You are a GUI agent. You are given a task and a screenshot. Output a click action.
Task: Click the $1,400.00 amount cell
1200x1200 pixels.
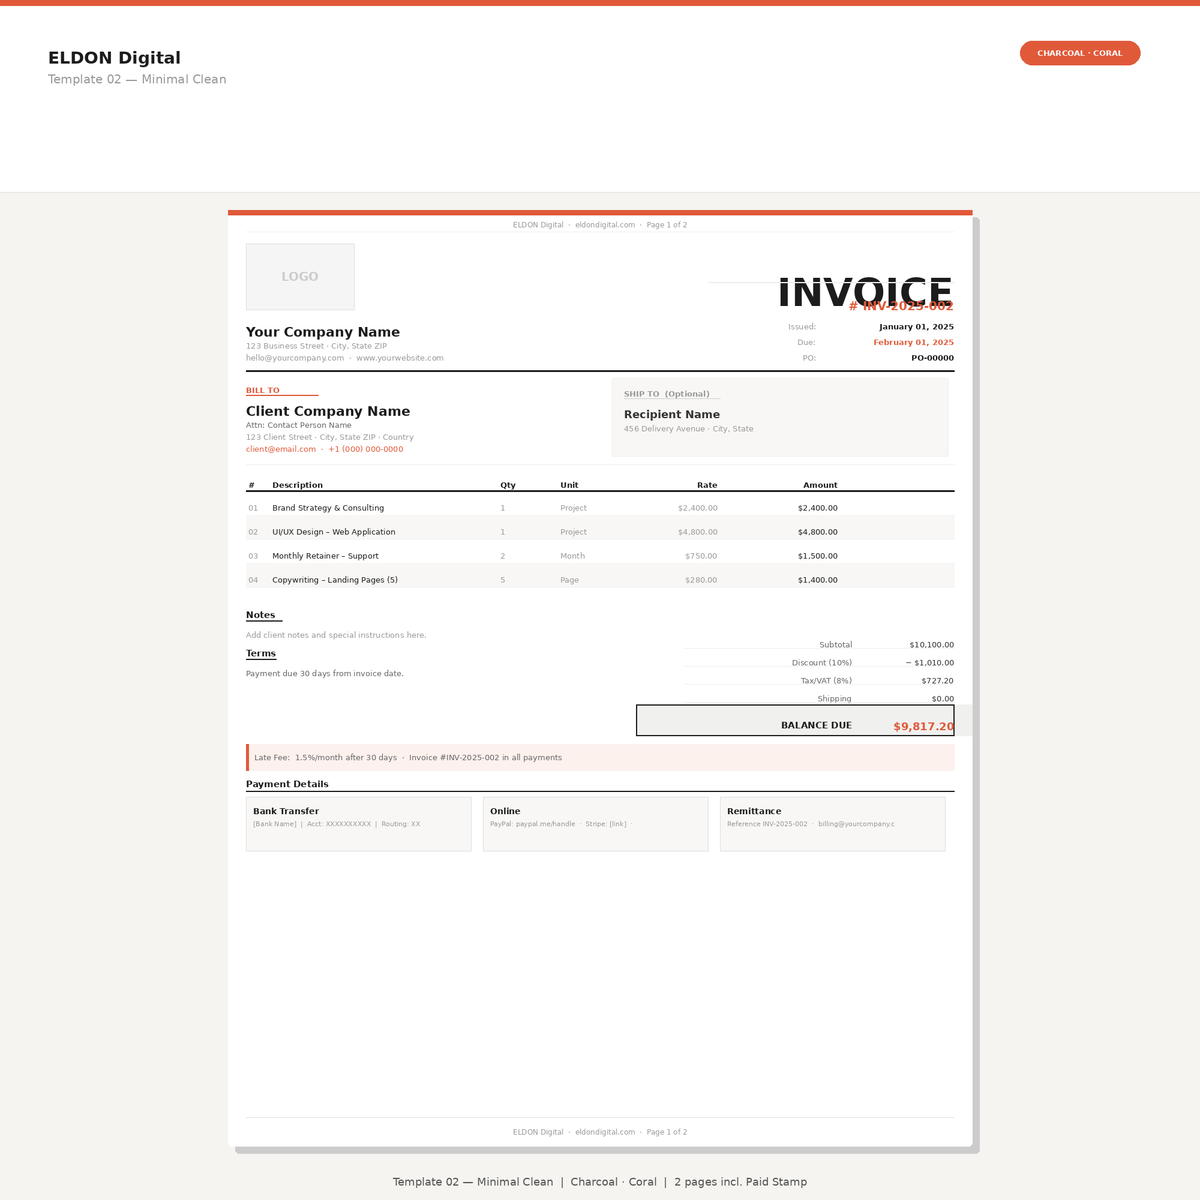click(x=818, y=580)
